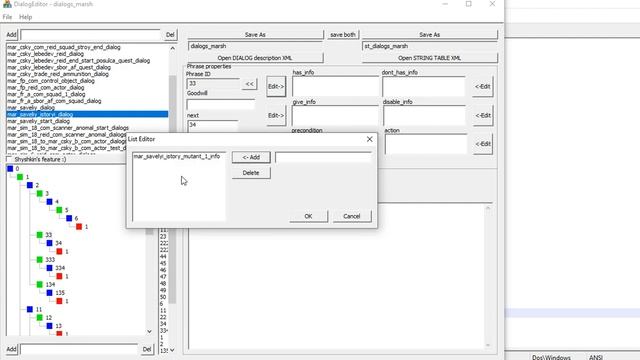Click the blue square icon of node 6
Screen dimensions: 640x360
[x=69, y=218]
